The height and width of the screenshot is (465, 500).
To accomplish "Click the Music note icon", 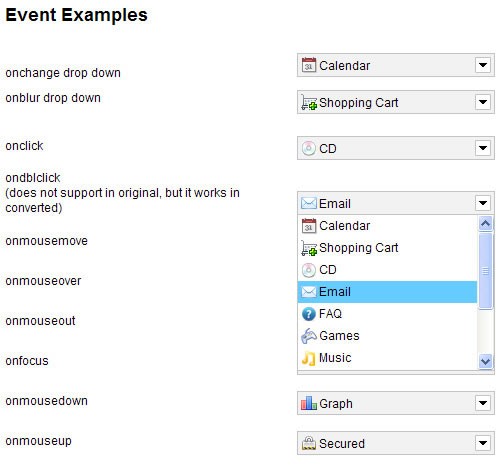I will (x=309, y=358).
